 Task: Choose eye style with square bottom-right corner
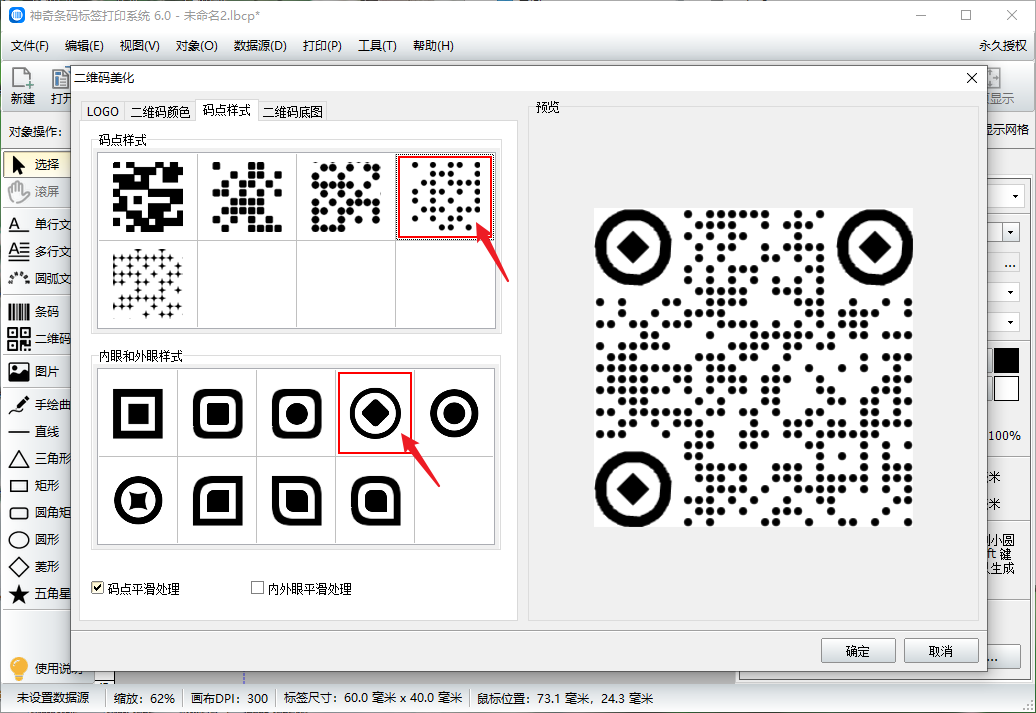pos(375,501)
